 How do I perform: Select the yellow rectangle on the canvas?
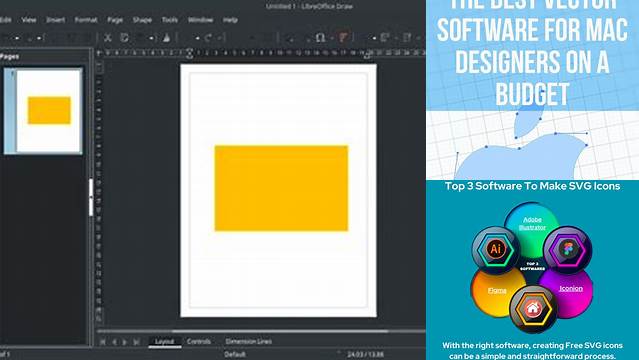click(281, 188)
